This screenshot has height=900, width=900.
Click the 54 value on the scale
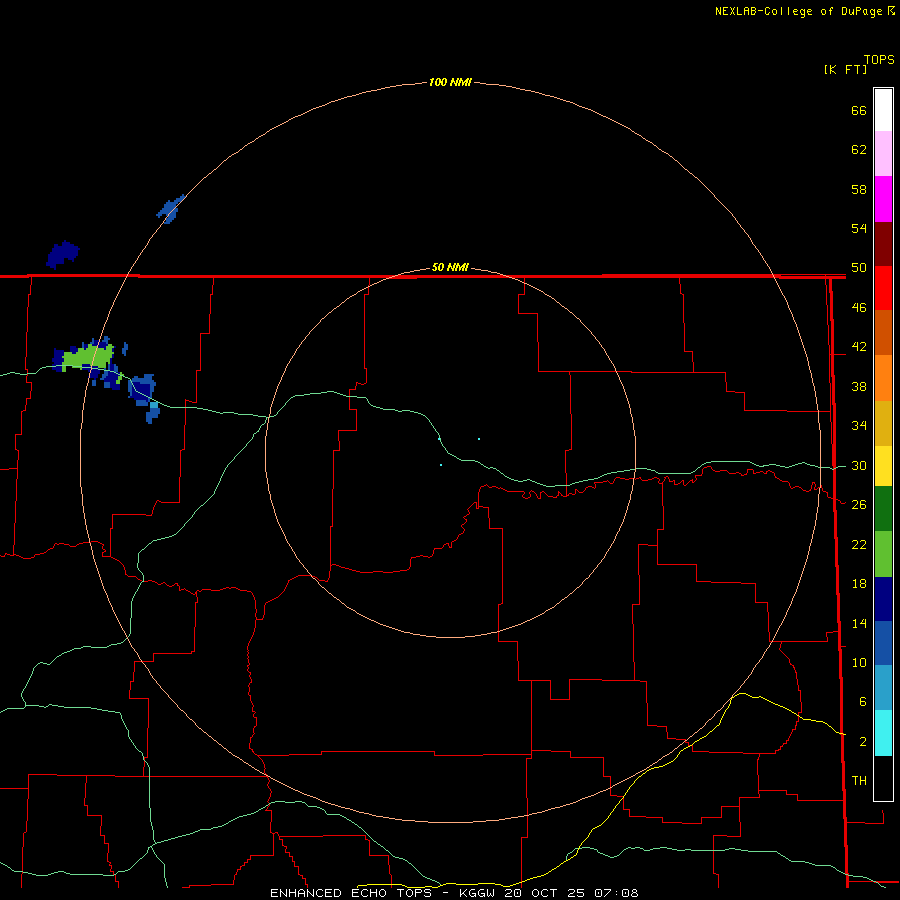859,228
